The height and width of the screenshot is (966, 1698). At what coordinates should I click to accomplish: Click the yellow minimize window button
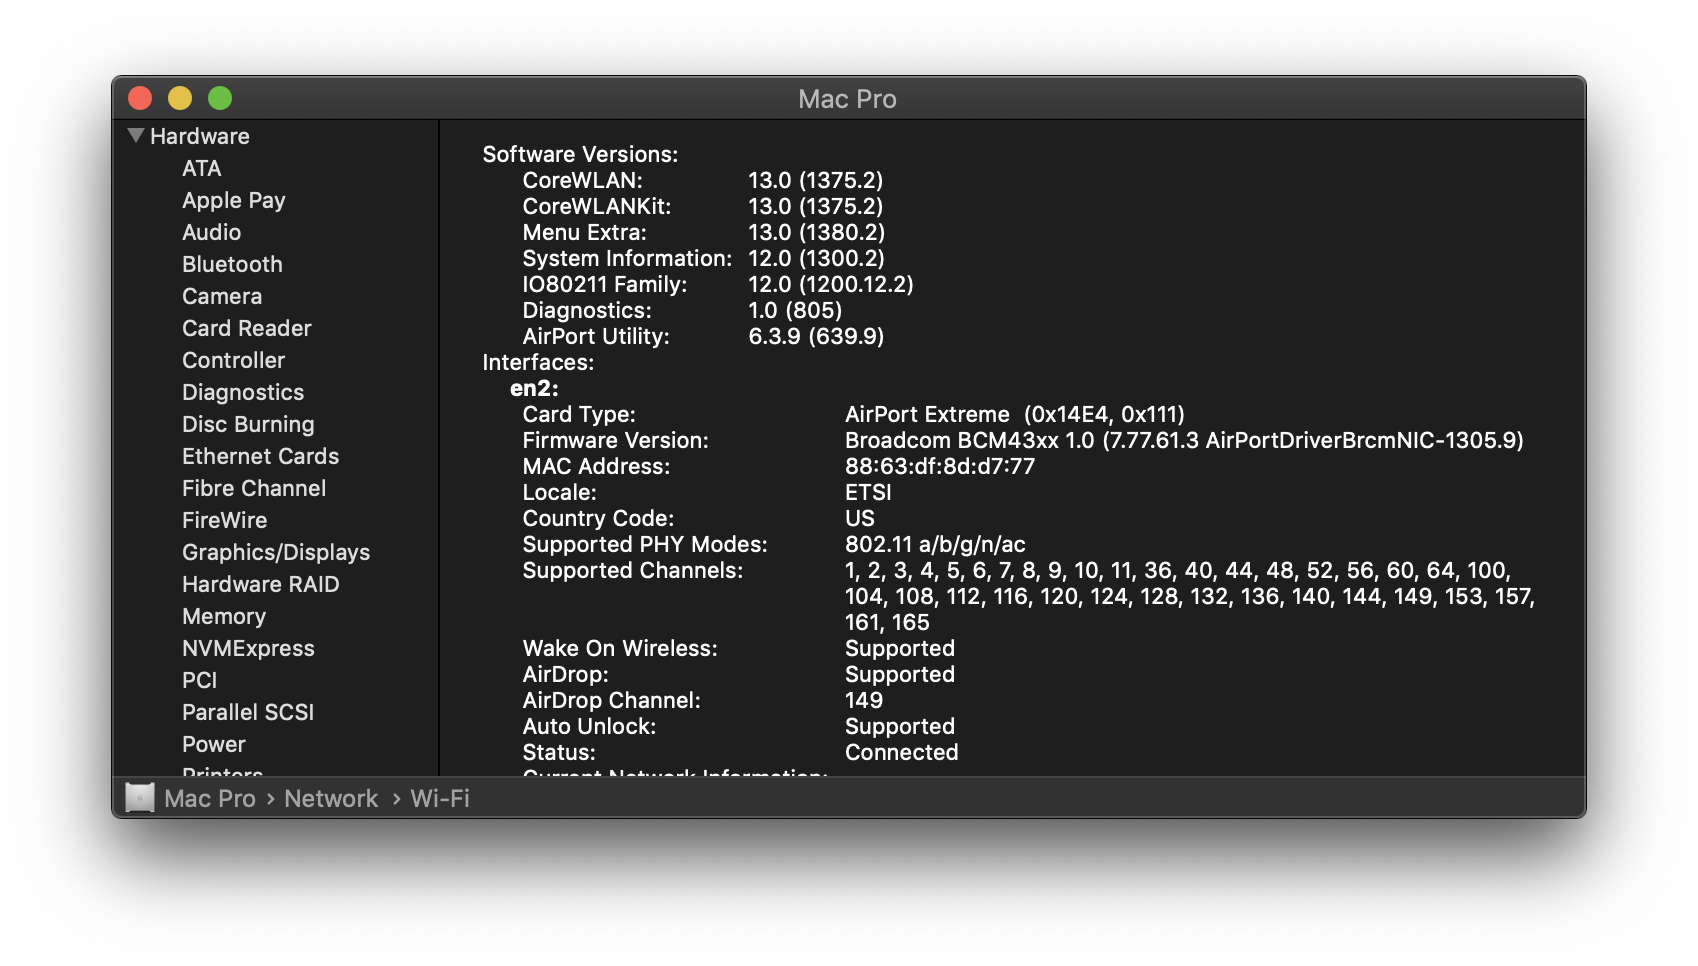[x=180, y=98]
